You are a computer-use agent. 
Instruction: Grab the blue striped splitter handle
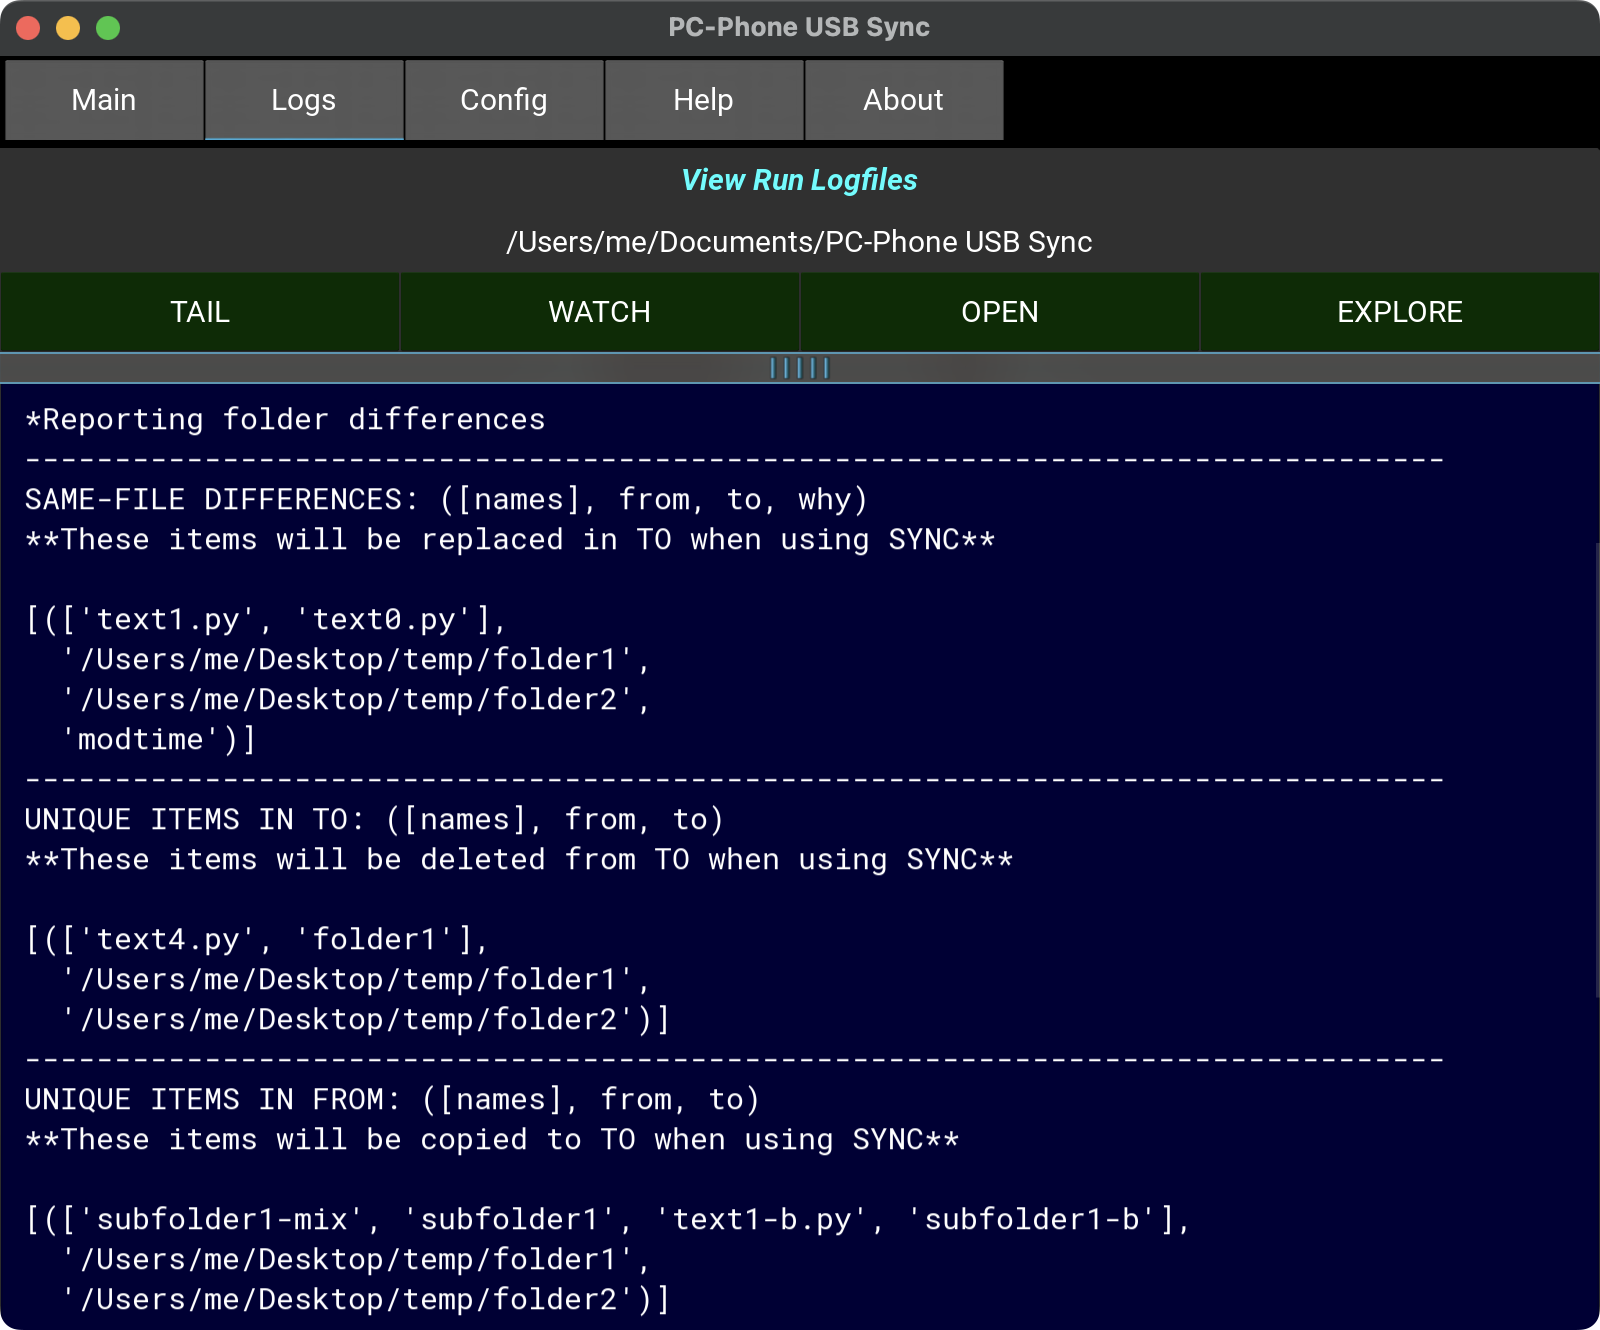tap(800, 368)
